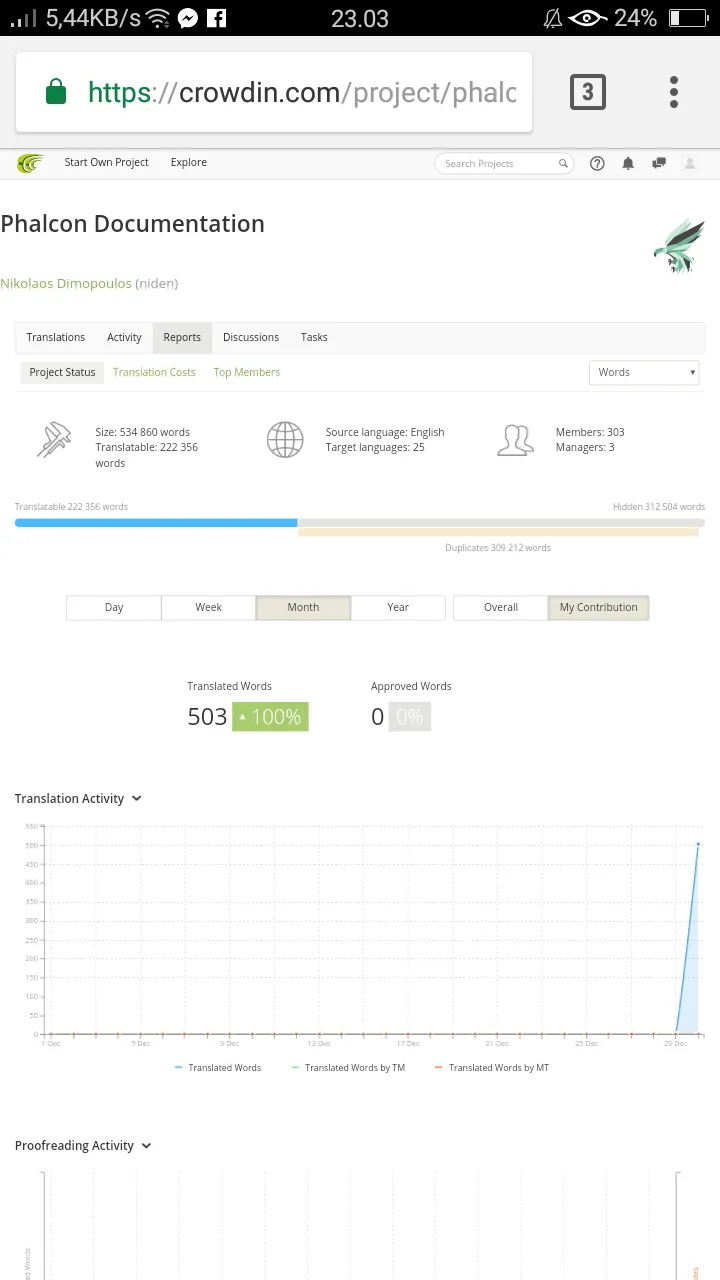Open the Discussions tab

(251, 337)
